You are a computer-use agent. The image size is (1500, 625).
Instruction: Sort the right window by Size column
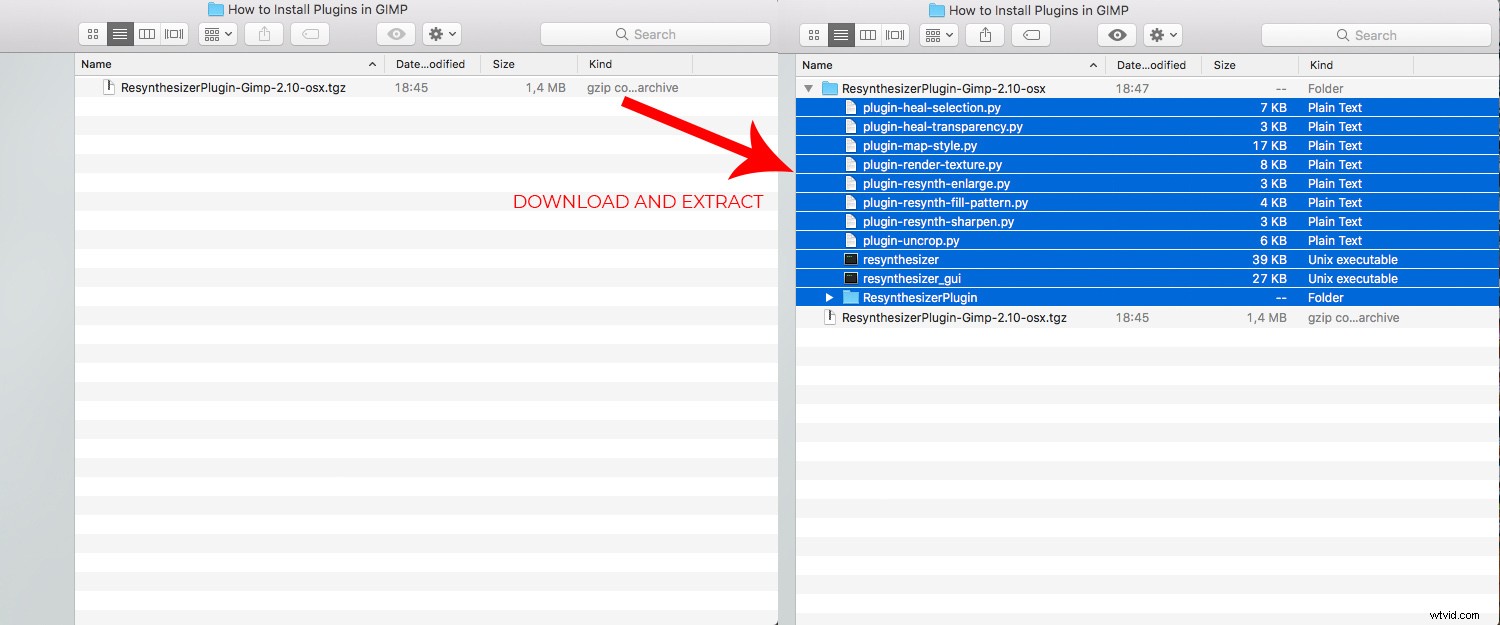pos(1224,64)
